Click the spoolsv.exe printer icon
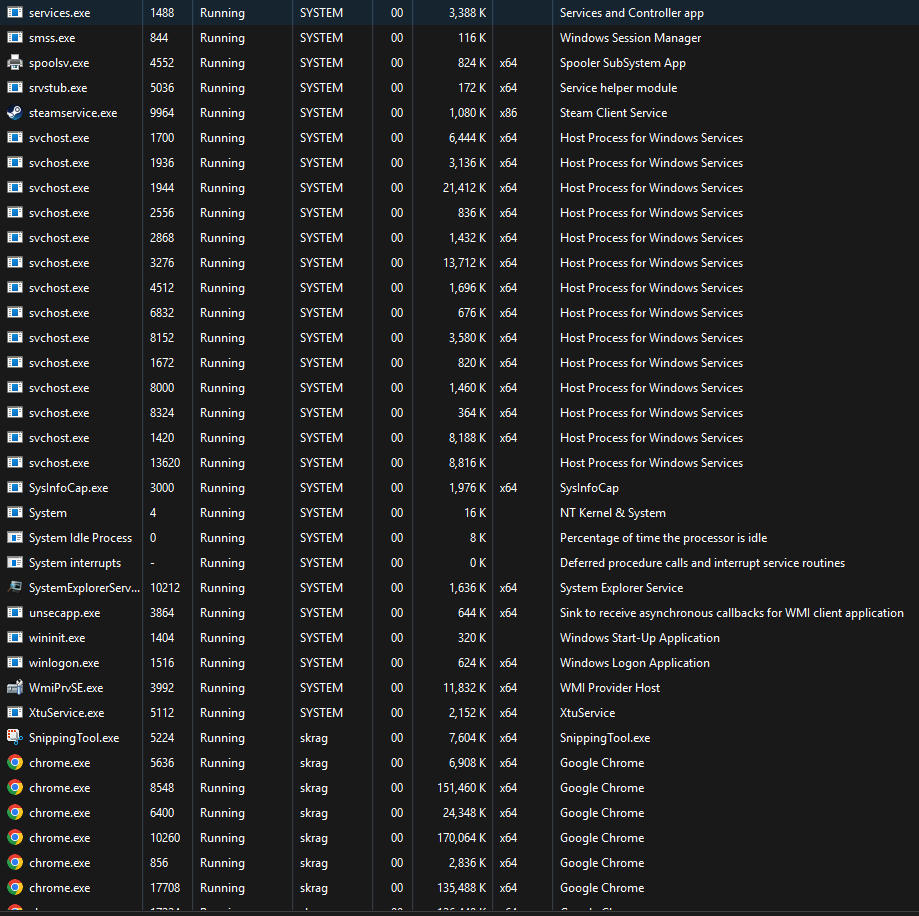919x916 pixels. coord(15,63)
